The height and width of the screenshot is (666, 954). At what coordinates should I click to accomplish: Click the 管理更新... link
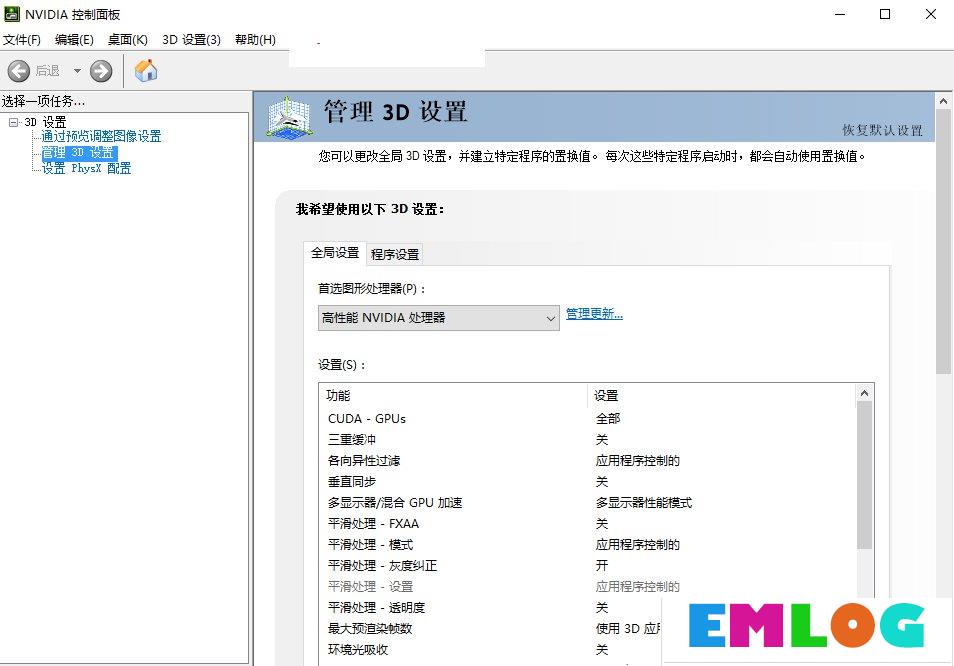(594, 314)
